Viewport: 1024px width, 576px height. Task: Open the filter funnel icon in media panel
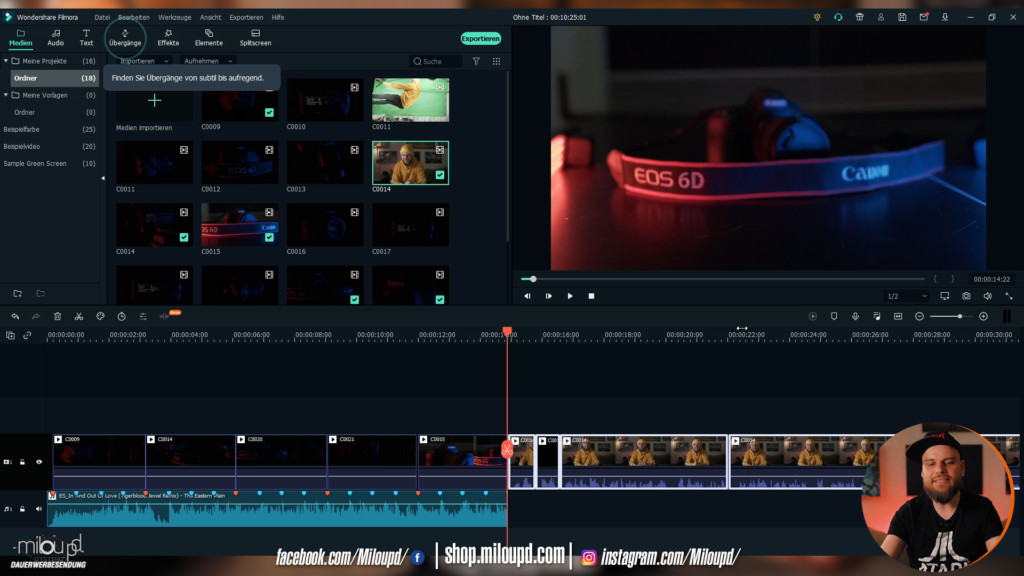click(x=476, y=61)
